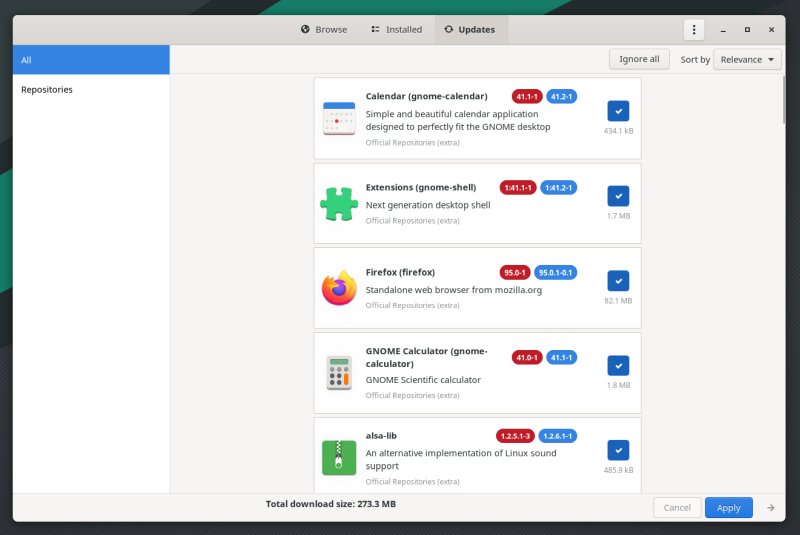The image size is (800, 535).
Task: Select Repositories in the sidebar
Action: point(91,89)
